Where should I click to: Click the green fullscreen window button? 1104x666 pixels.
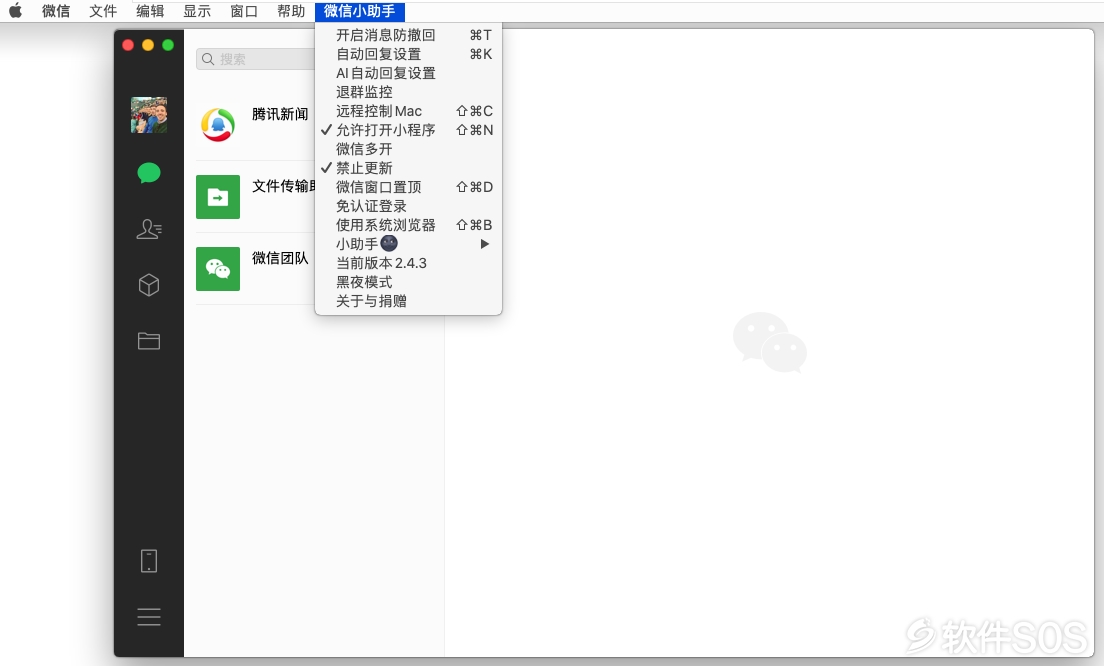(168, 45)
